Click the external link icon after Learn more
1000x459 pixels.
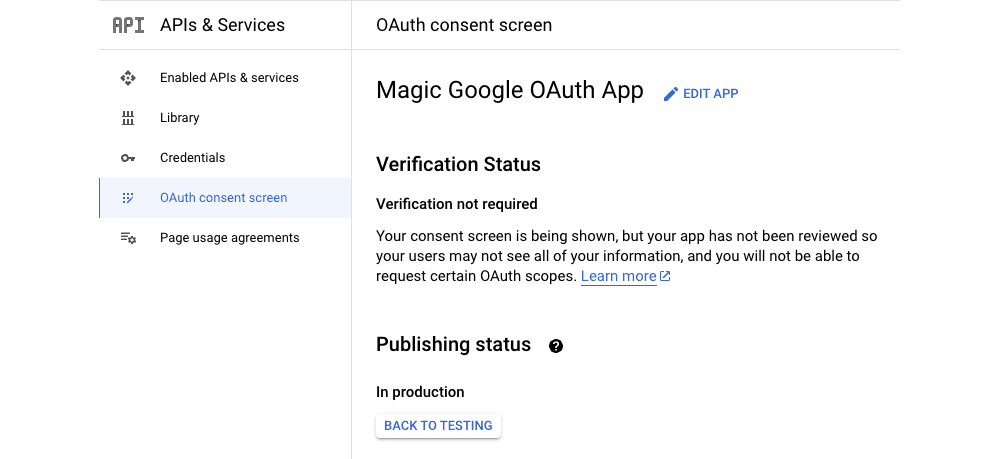click(665, 276)
